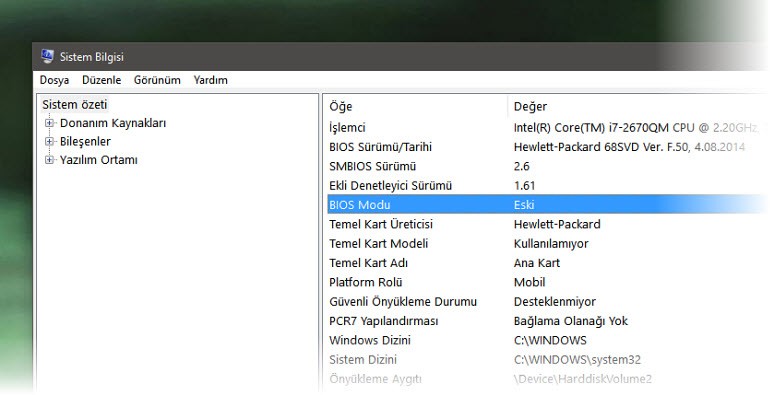This screenshot has width=770, height=395.
Task: Expand the Bileşenler node
Action: tap(49, 141)
